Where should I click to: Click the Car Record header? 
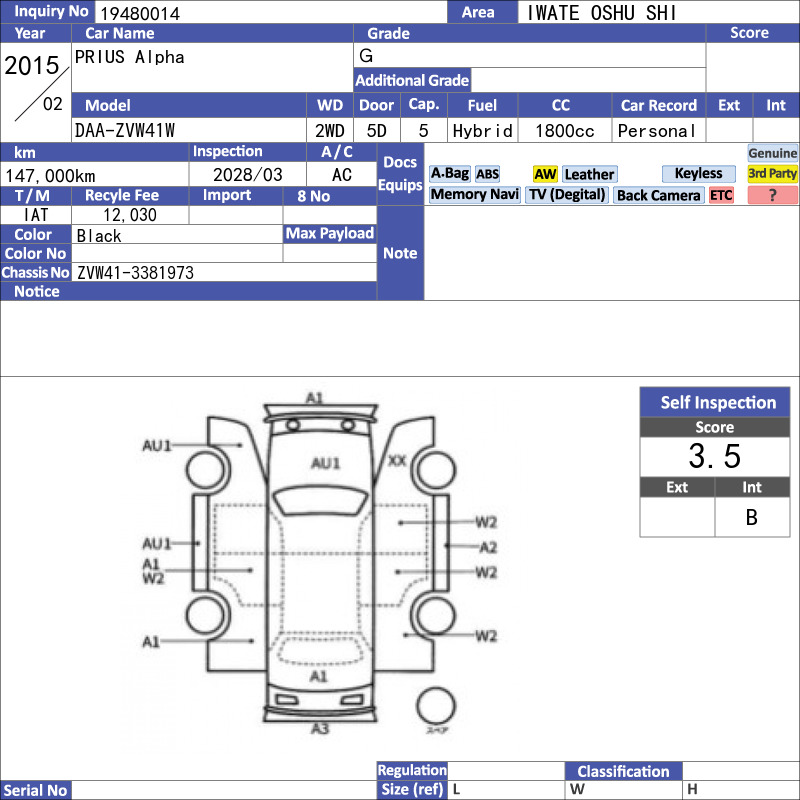tap(659, 105)
